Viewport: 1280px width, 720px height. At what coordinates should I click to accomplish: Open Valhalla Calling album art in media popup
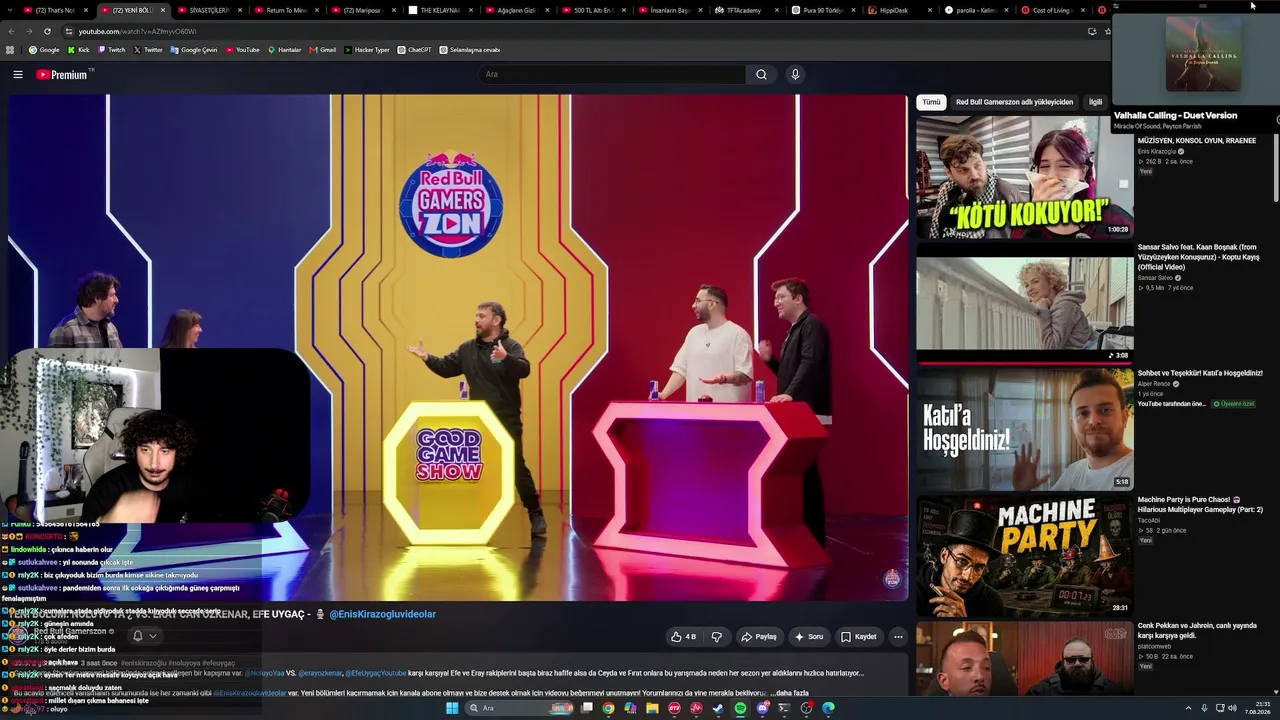click(x=1203, y=54)
